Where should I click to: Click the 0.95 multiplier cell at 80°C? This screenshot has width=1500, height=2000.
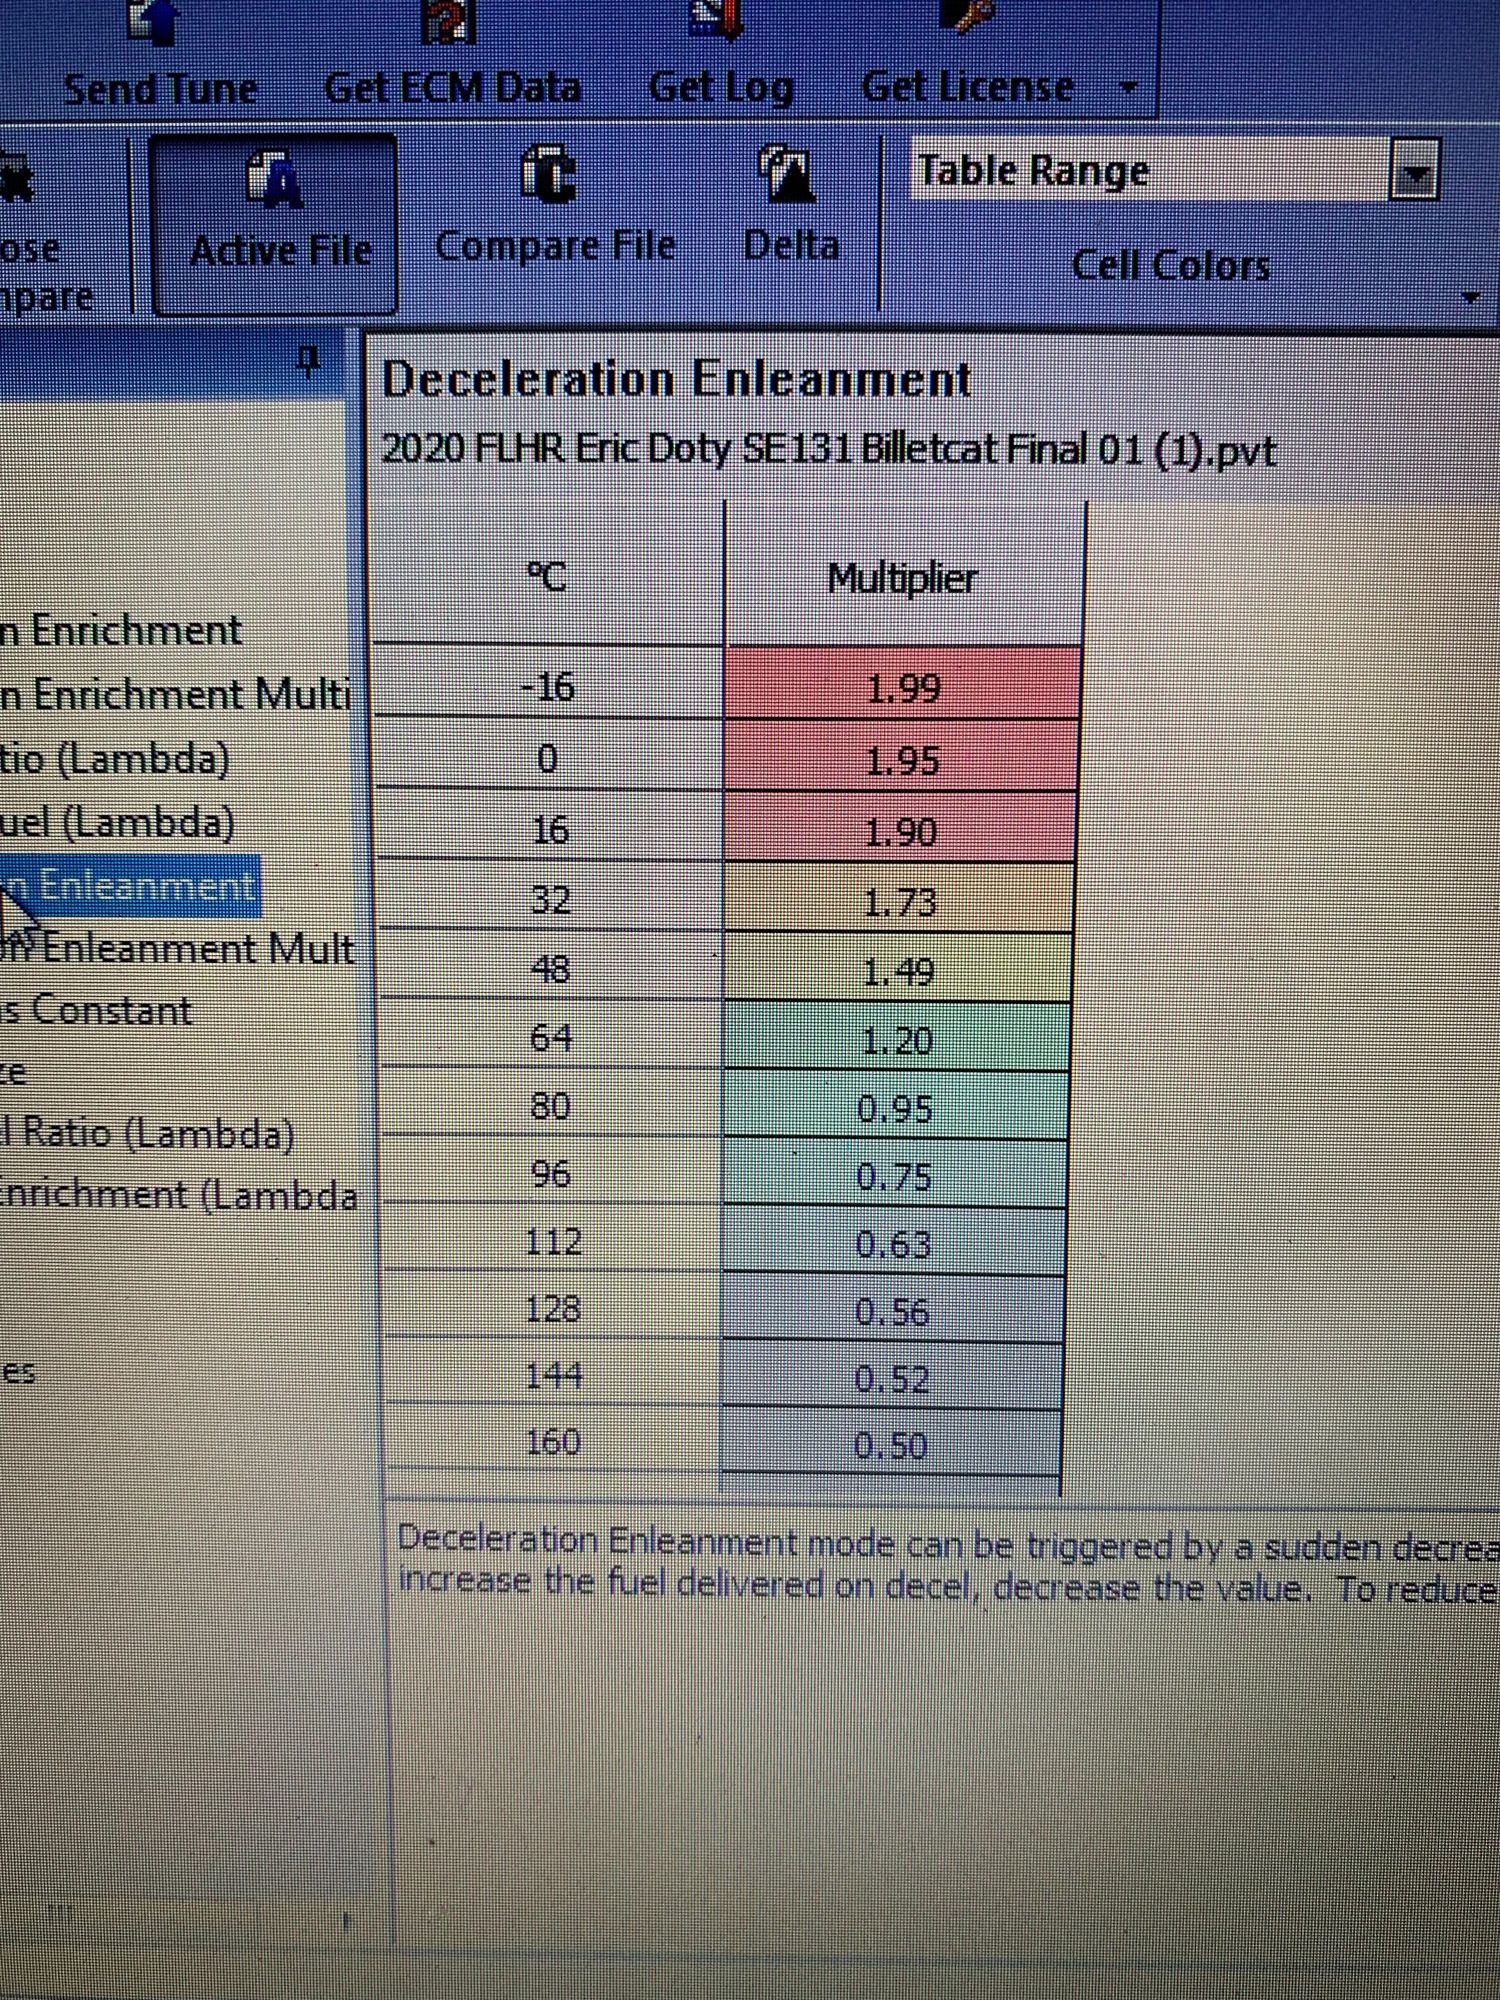[894, 1108]
